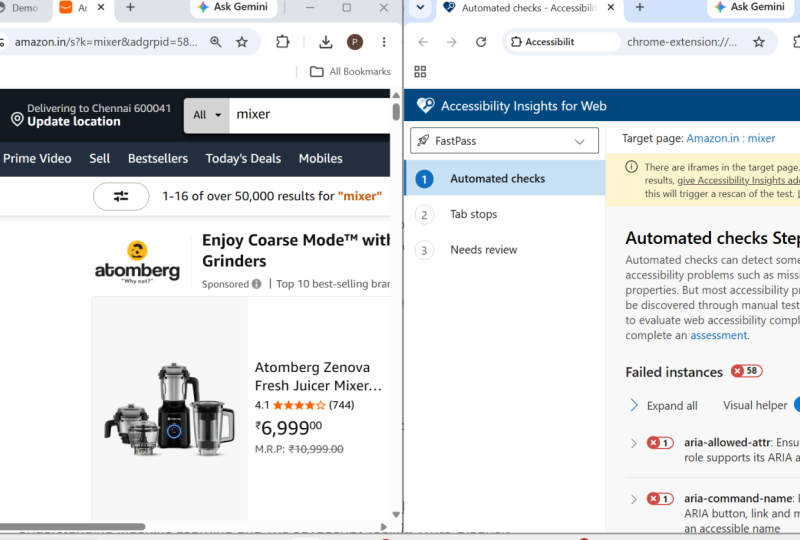The height and width of the screenshot is (540, 800).
Task: Open the All category dropdown in Amazon search
Action: (x=207, y=115)
